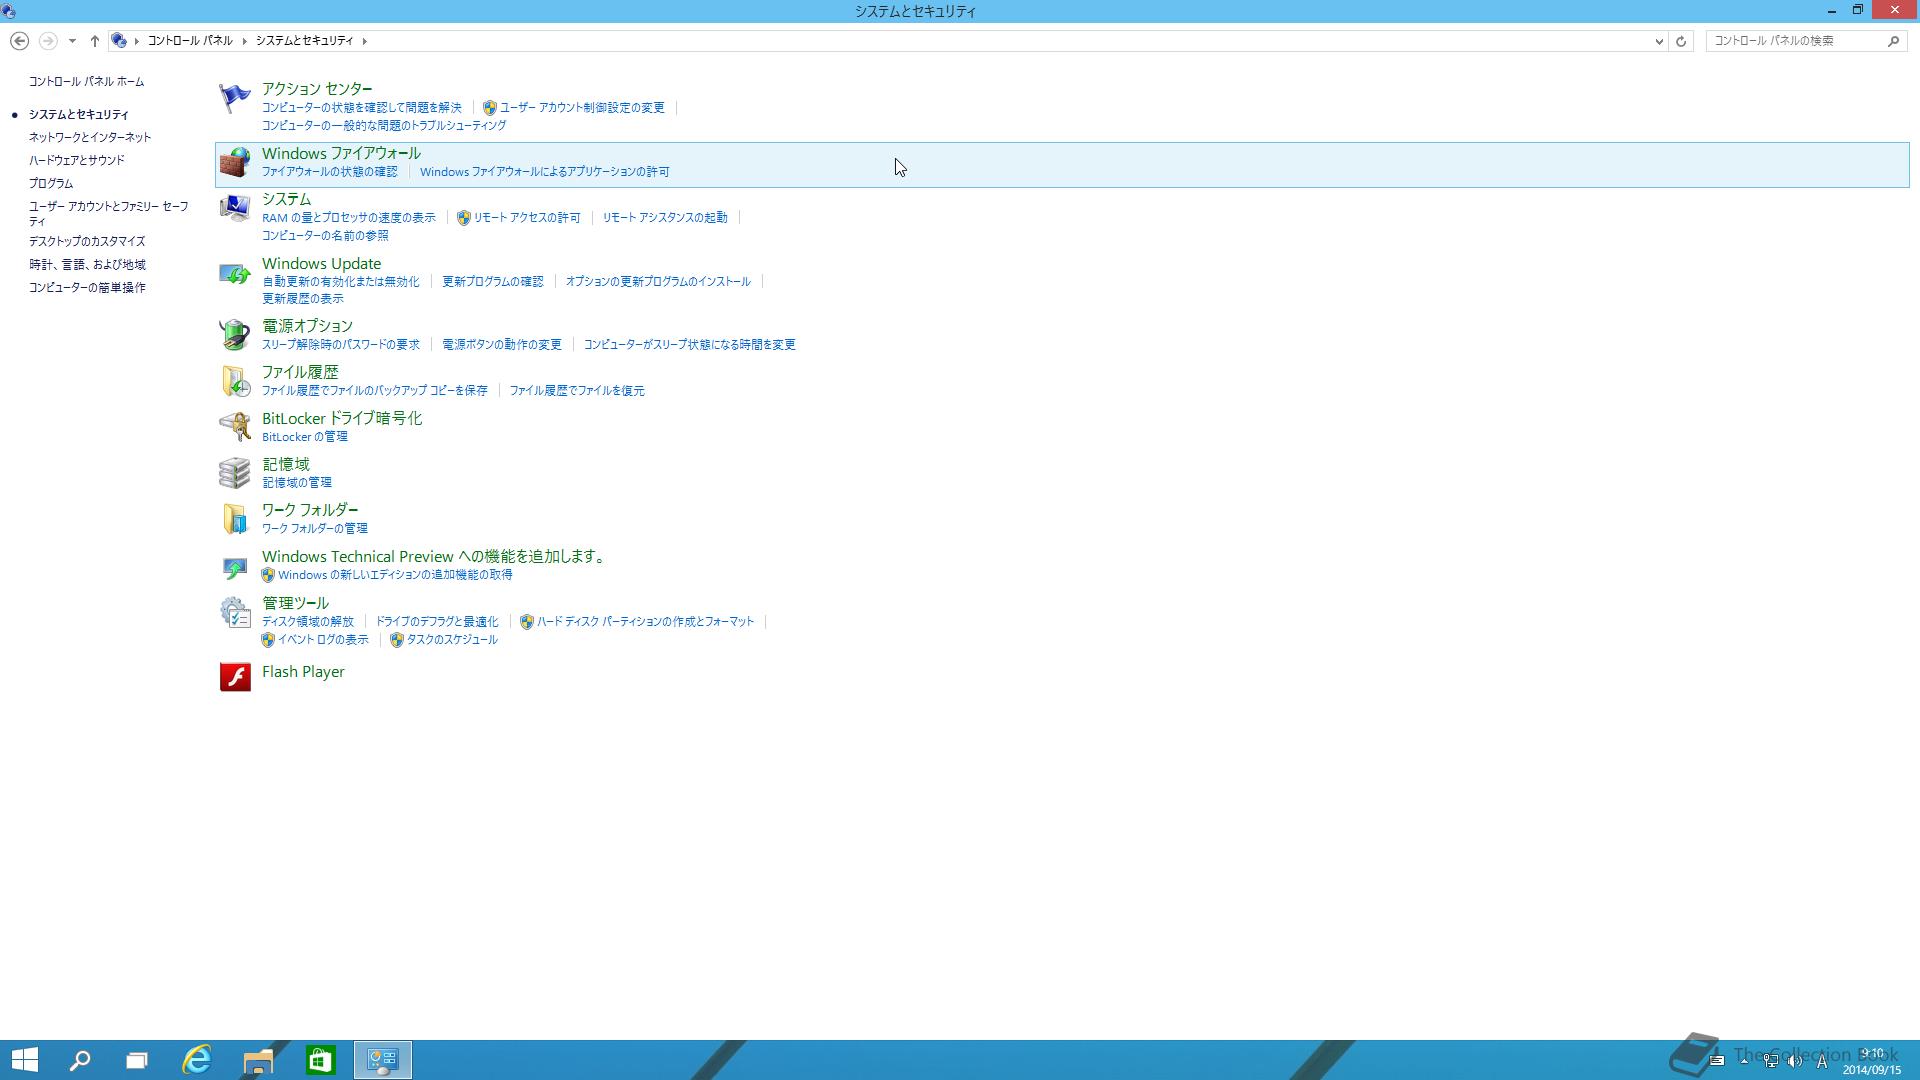Click ドライブのデフラグと最適化 link
The height and width of the screenshot is (1080, 1920).
coord(437,622)
